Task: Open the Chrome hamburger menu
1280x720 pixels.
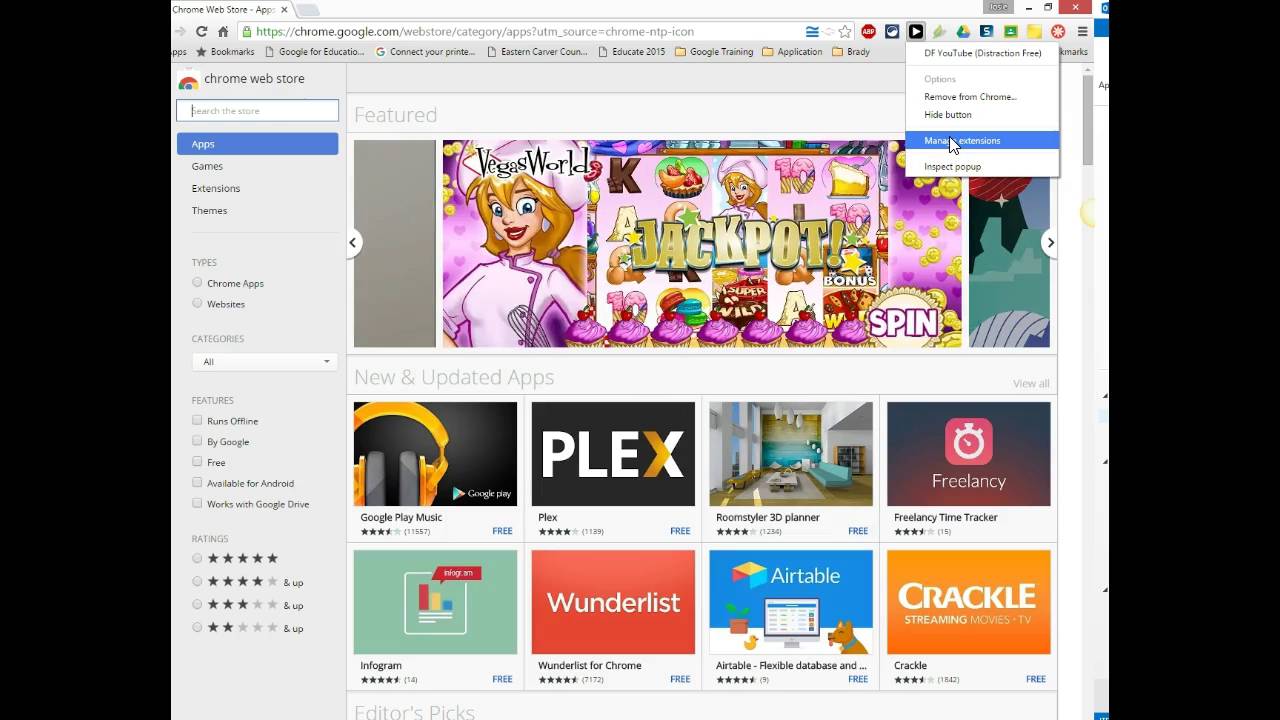Action: (1082, 31)
